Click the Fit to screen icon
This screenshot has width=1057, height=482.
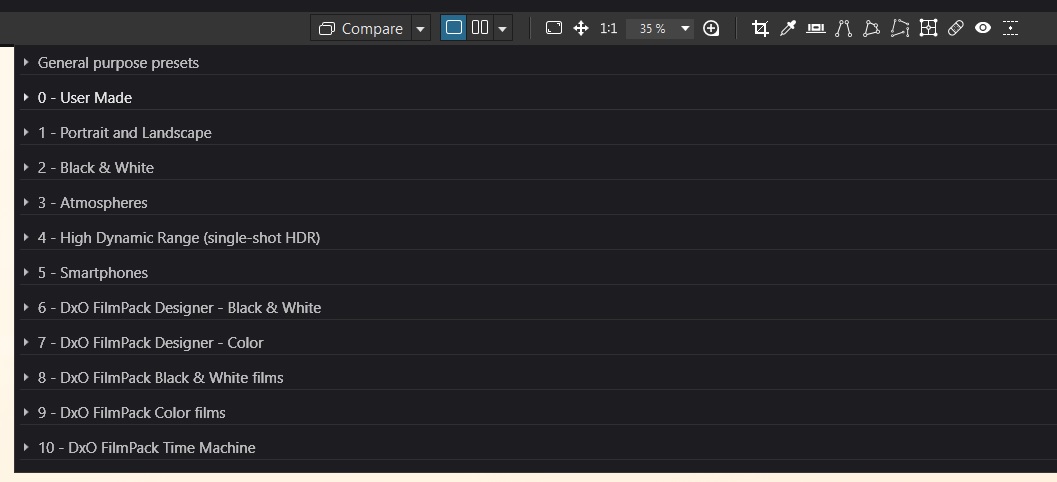pos(554,28)
